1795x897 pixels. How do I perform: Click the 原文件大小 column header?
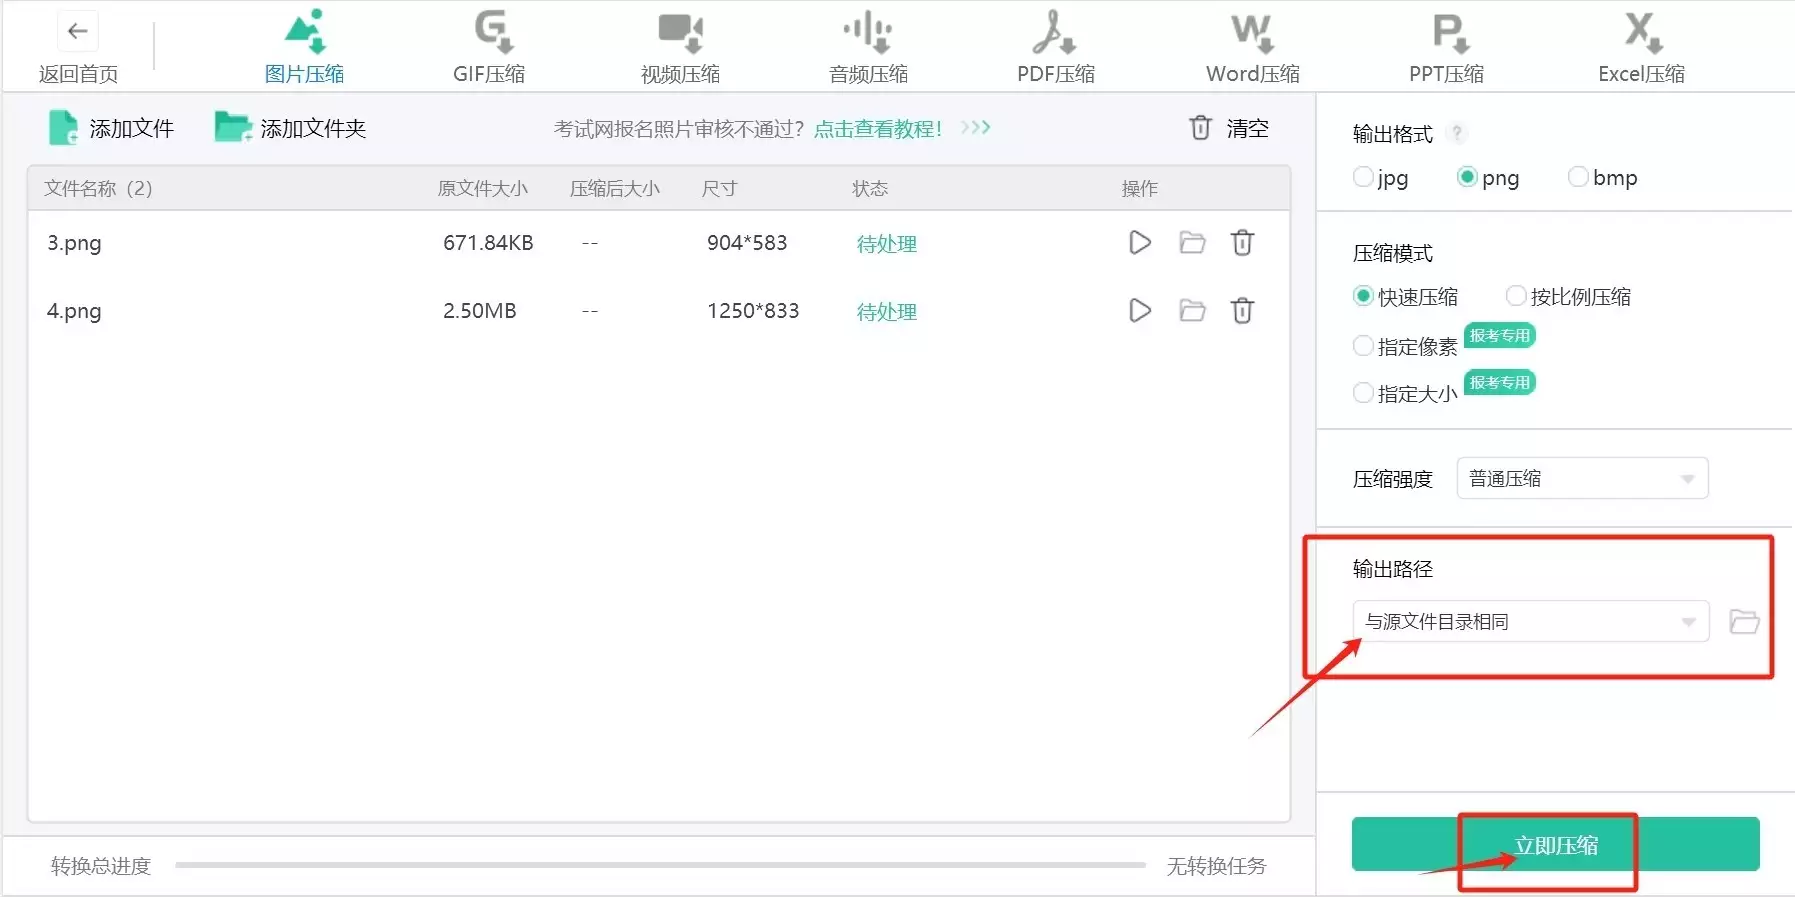[482, 188]
